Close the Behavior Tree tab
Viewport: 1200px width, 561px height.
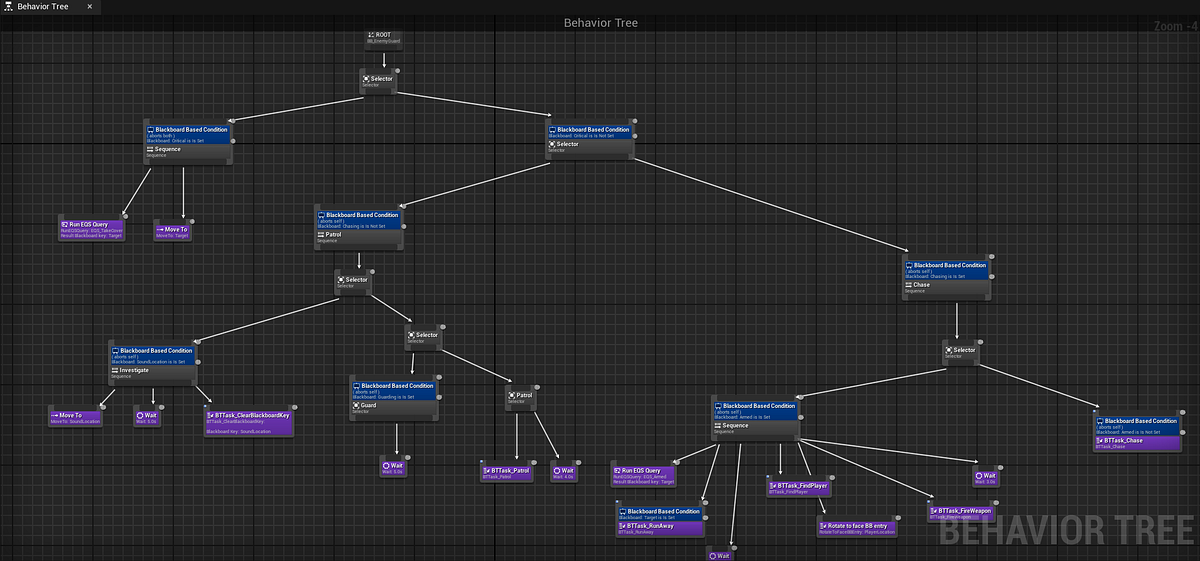(90, 6)
